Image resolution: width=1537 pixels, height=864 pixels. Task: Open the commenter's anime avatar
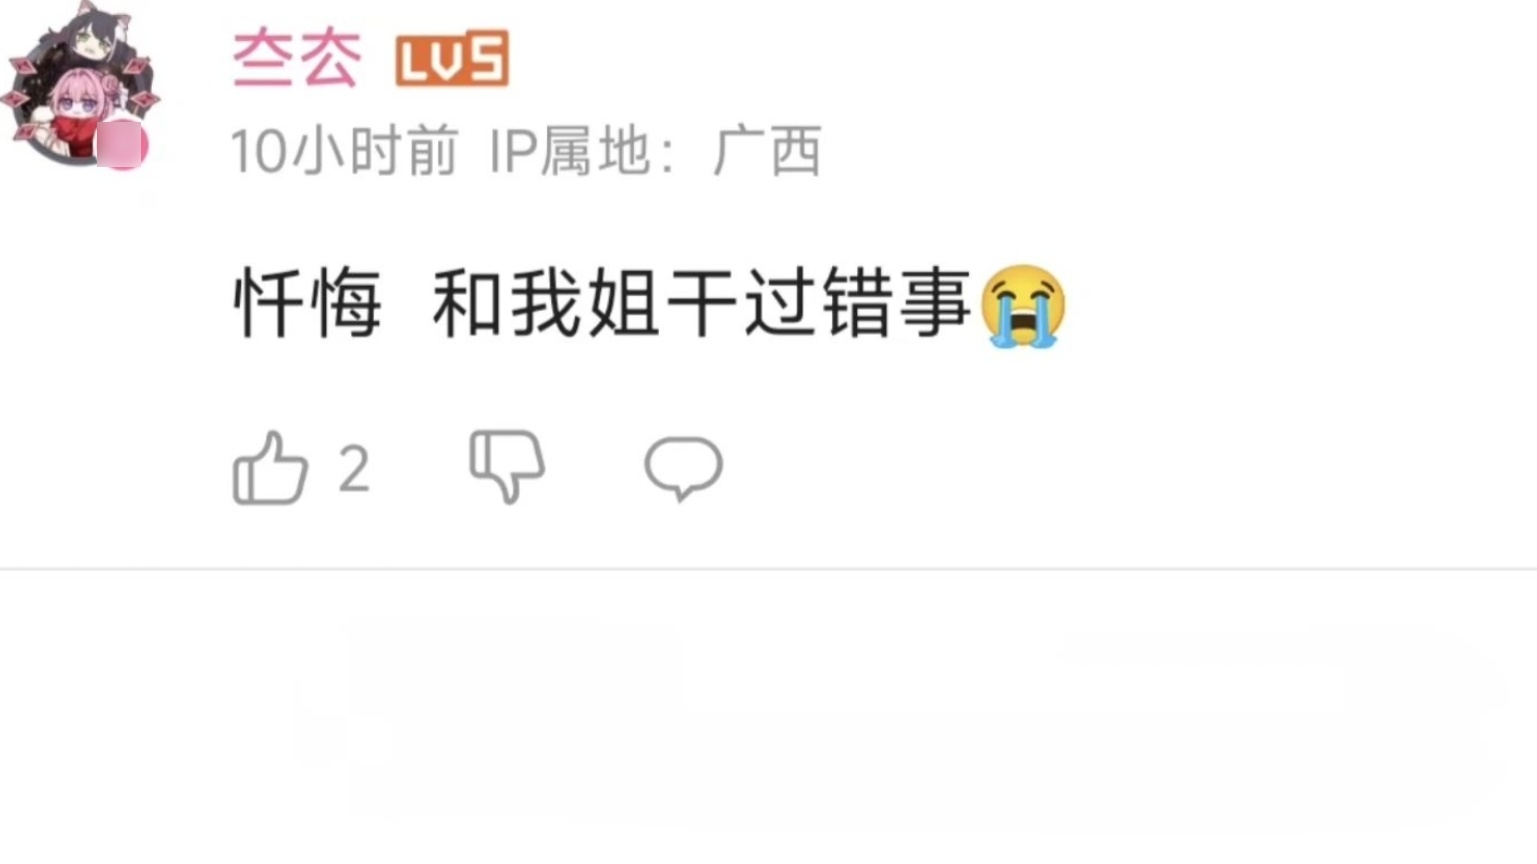click(x=80, y=88)
